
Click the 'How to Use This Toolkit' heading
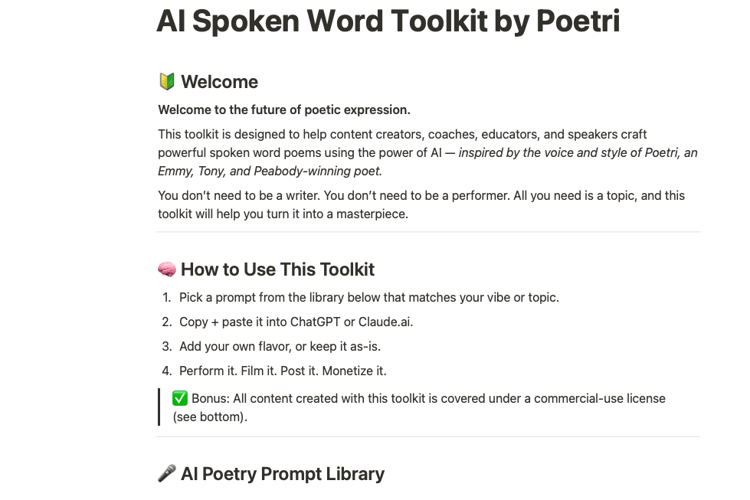(277, 270)
